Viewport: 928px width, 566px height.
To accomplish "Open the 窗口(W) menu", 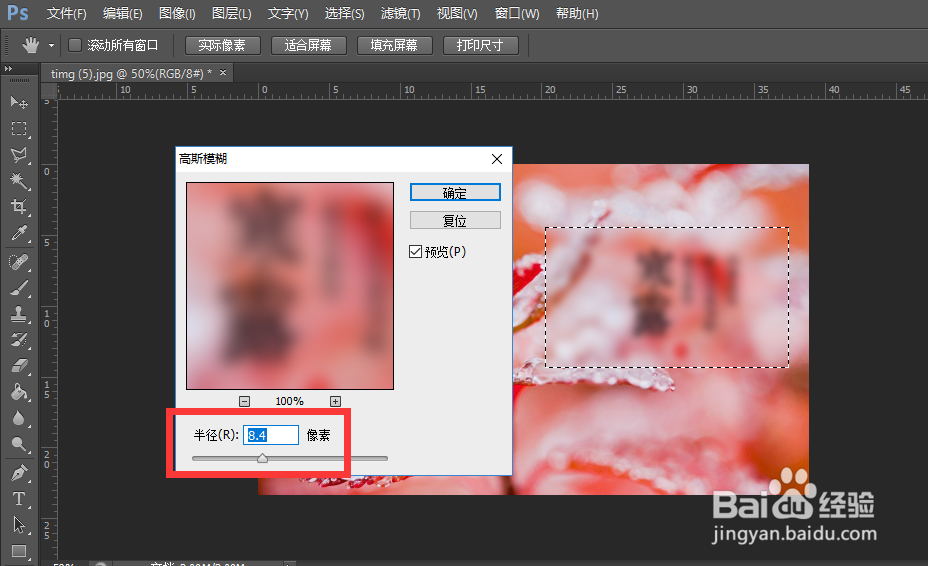I will (517, 13).
